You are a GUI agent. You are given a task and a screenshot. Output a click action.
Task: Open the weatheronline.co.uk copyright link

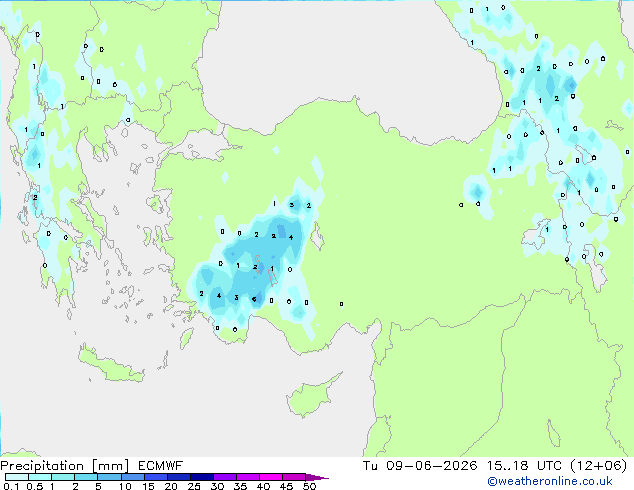(550, 481)
